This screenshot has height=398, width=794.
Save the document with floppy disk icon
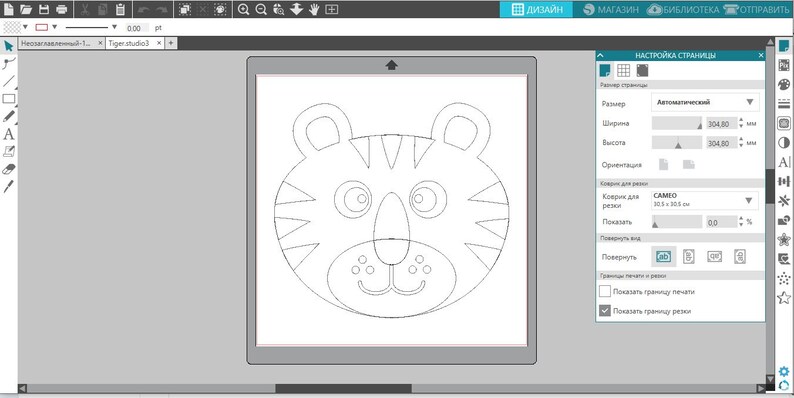coord(44,9)
